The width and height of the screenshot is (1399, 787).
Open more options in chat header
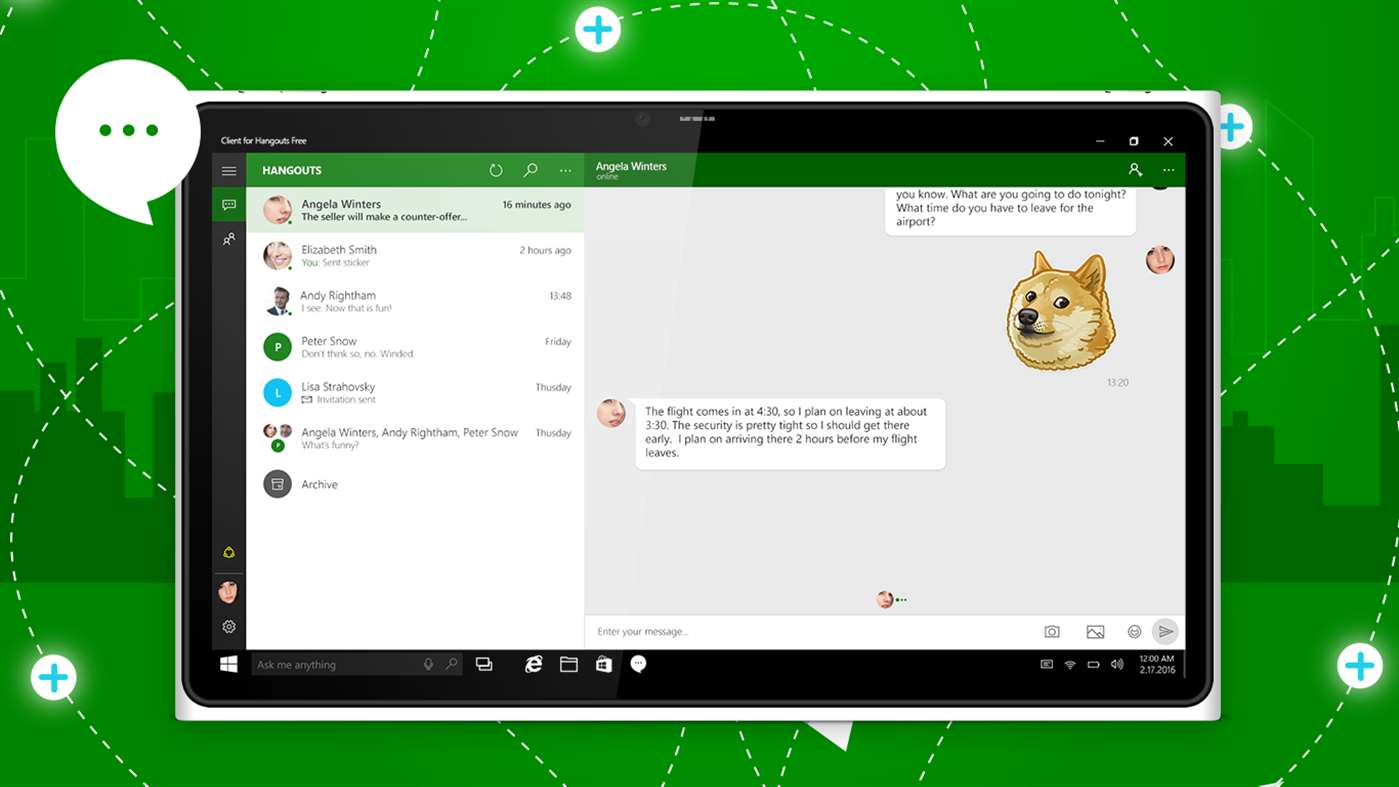(x=1168, y=171)
